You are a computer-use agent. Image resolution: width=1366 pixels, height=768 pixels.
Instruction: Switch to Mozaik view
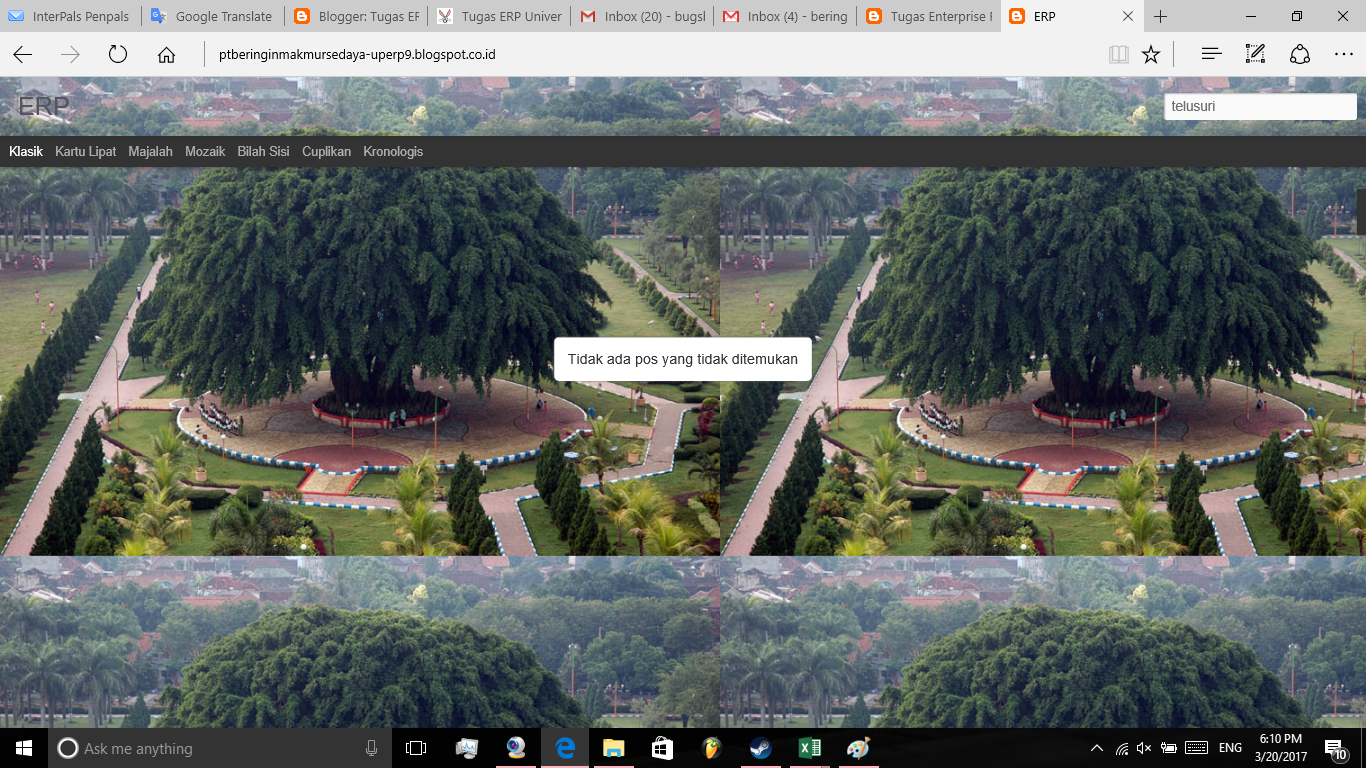[205, 152]
